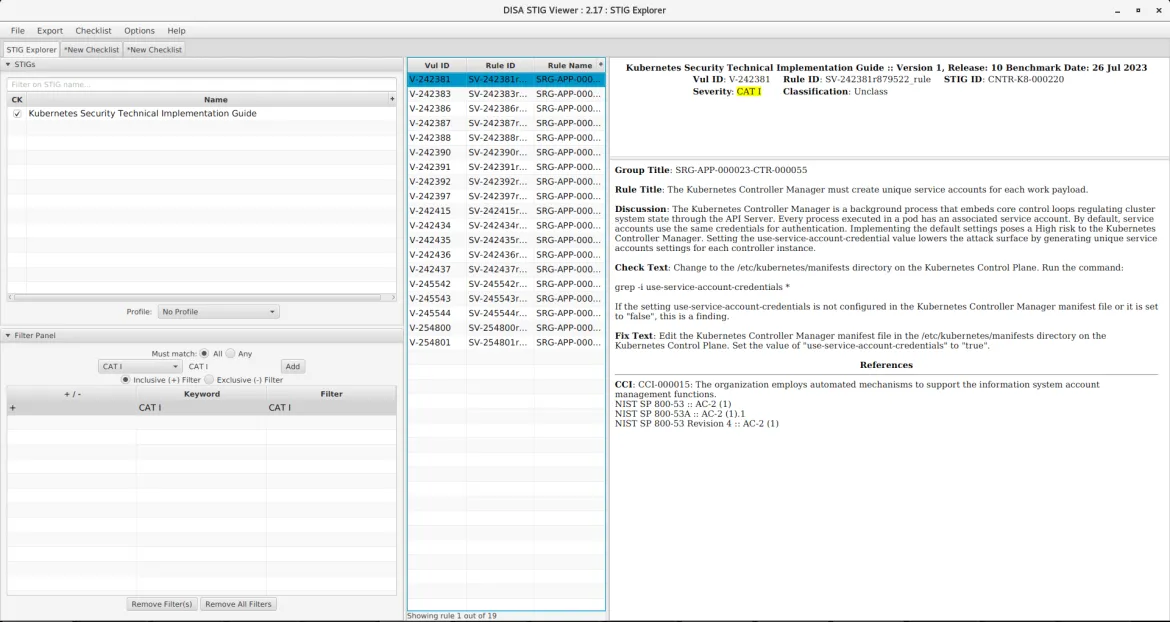1170x622 pixels.
Task: Click the Remove All Filters button
Action: coord(238,603)
